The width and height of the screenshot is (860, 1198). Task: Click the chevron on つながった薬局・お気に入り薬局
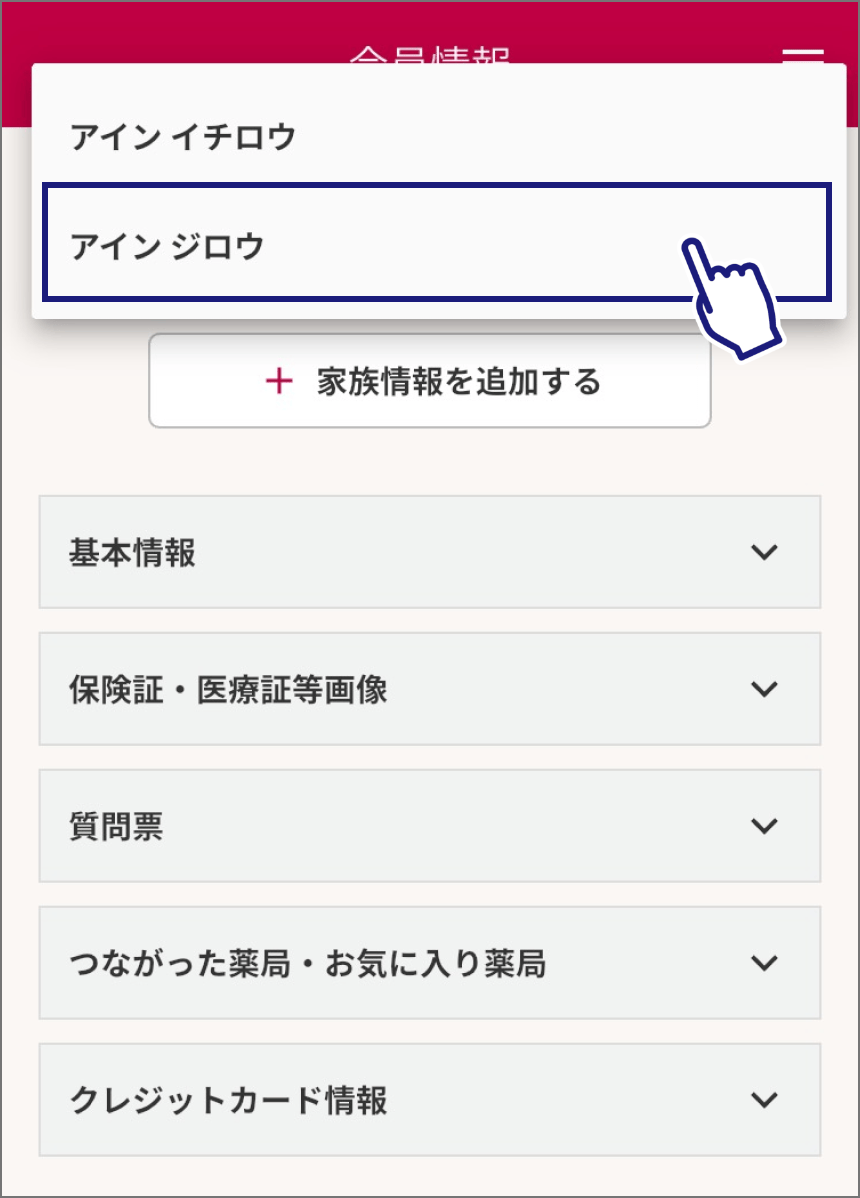[764, 963]
